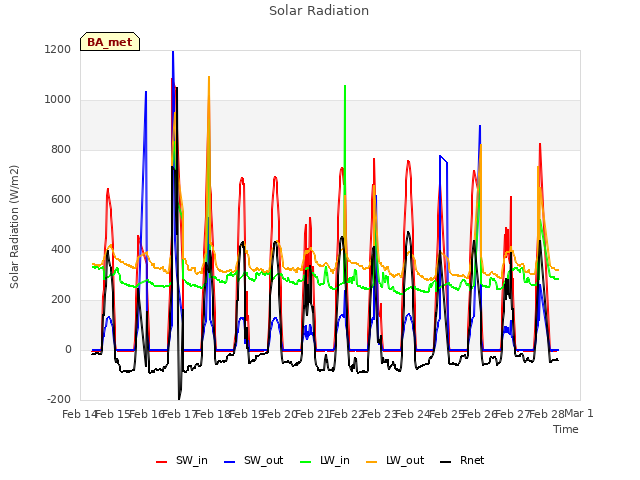Click the red SW_in legend swatch
Screen dimensions: 640x480
pyautogui.click(x=162, y=462)
